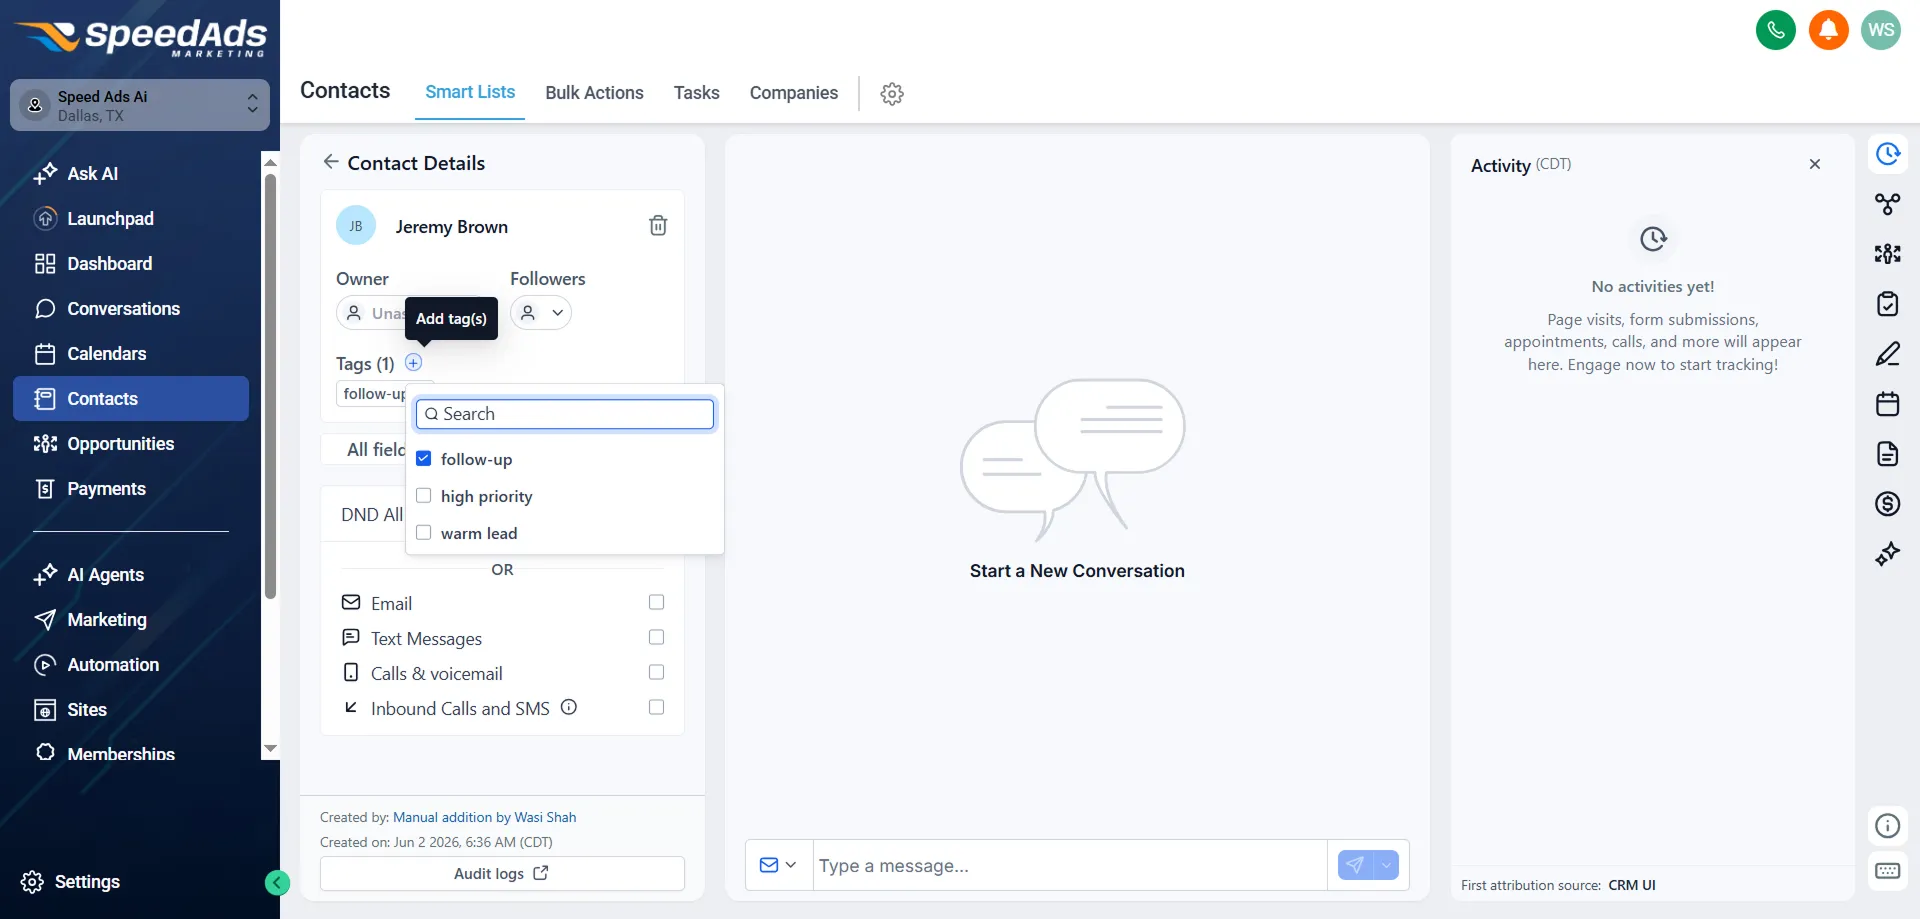This screenshot has height=919, width=1920.
Task: Click the tag Search field
Action: 565,414
